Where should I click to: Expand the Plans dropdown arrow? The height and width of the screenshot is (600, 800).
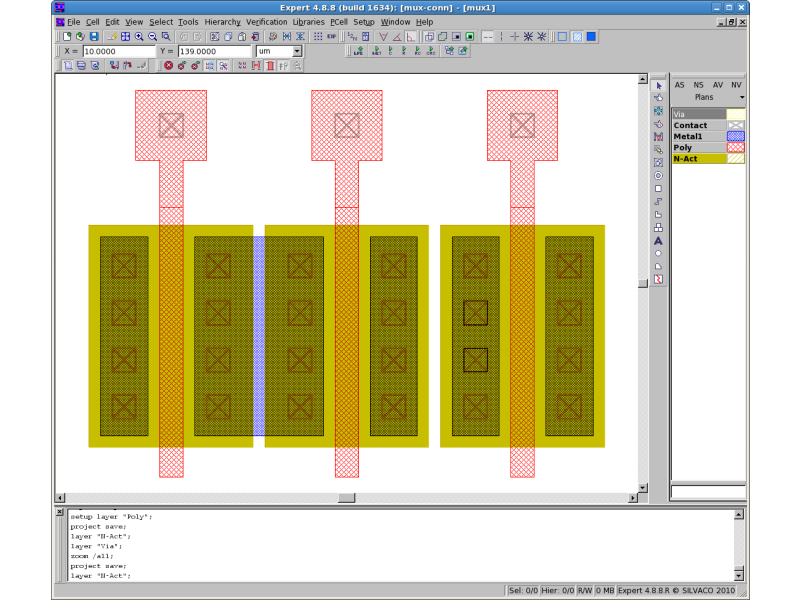click(x=741, y=98)
